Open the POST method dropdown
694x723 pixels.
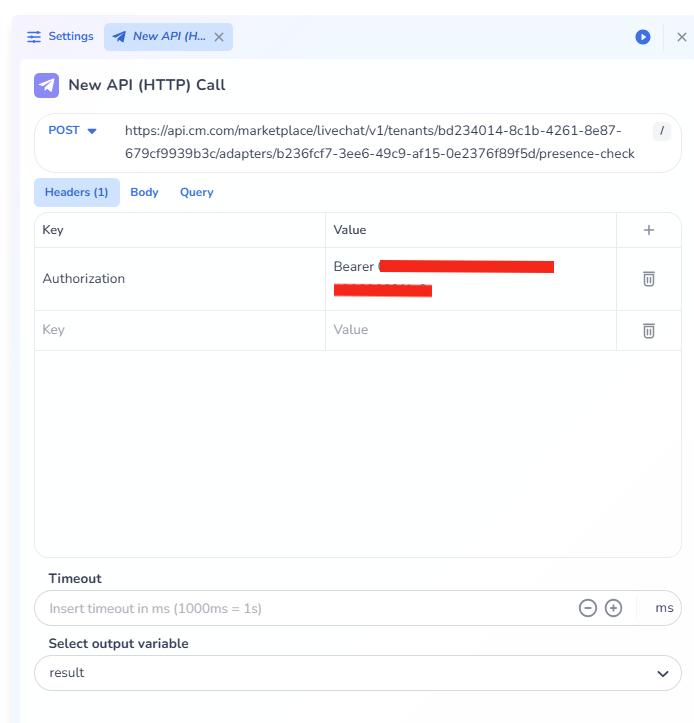coord(72,130)
